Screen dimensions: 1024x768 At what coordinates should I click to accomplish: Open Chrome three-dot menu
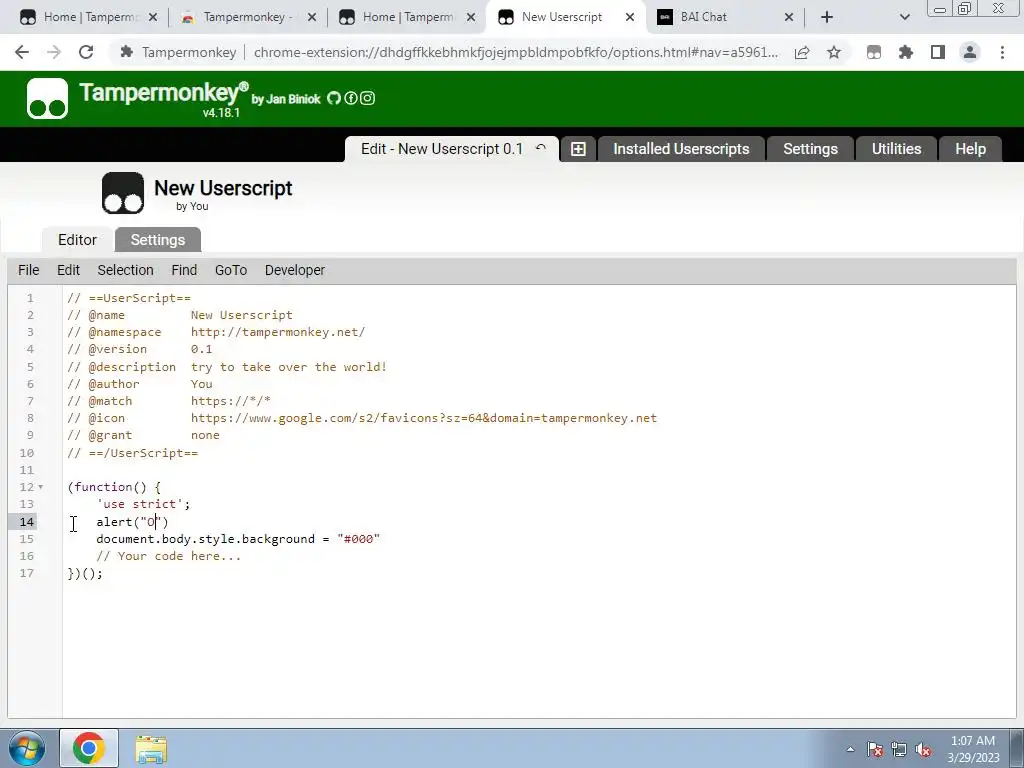(1002, 52)
